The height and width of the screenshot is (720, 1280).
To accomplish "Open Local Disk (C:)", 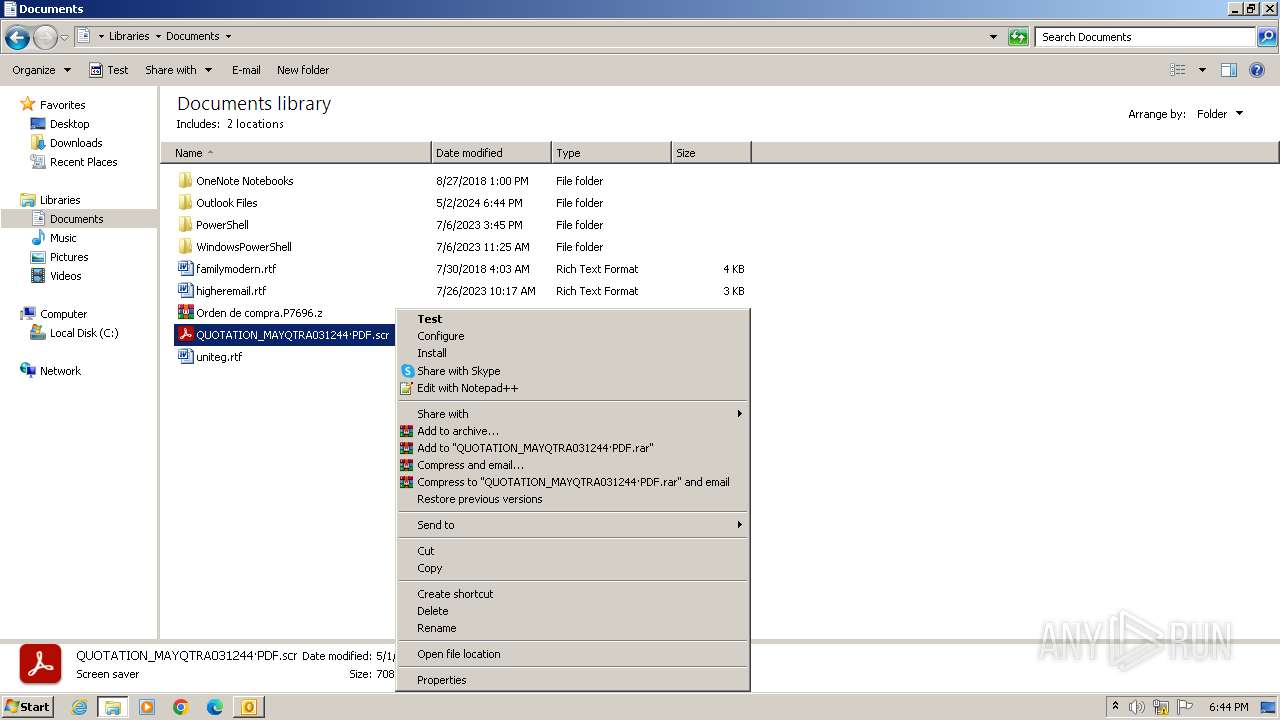I will click(x=84, y=333).
